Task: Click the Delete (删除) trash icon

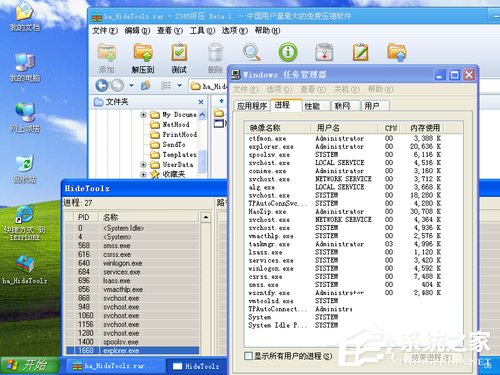Action: [x=215, y=52]
